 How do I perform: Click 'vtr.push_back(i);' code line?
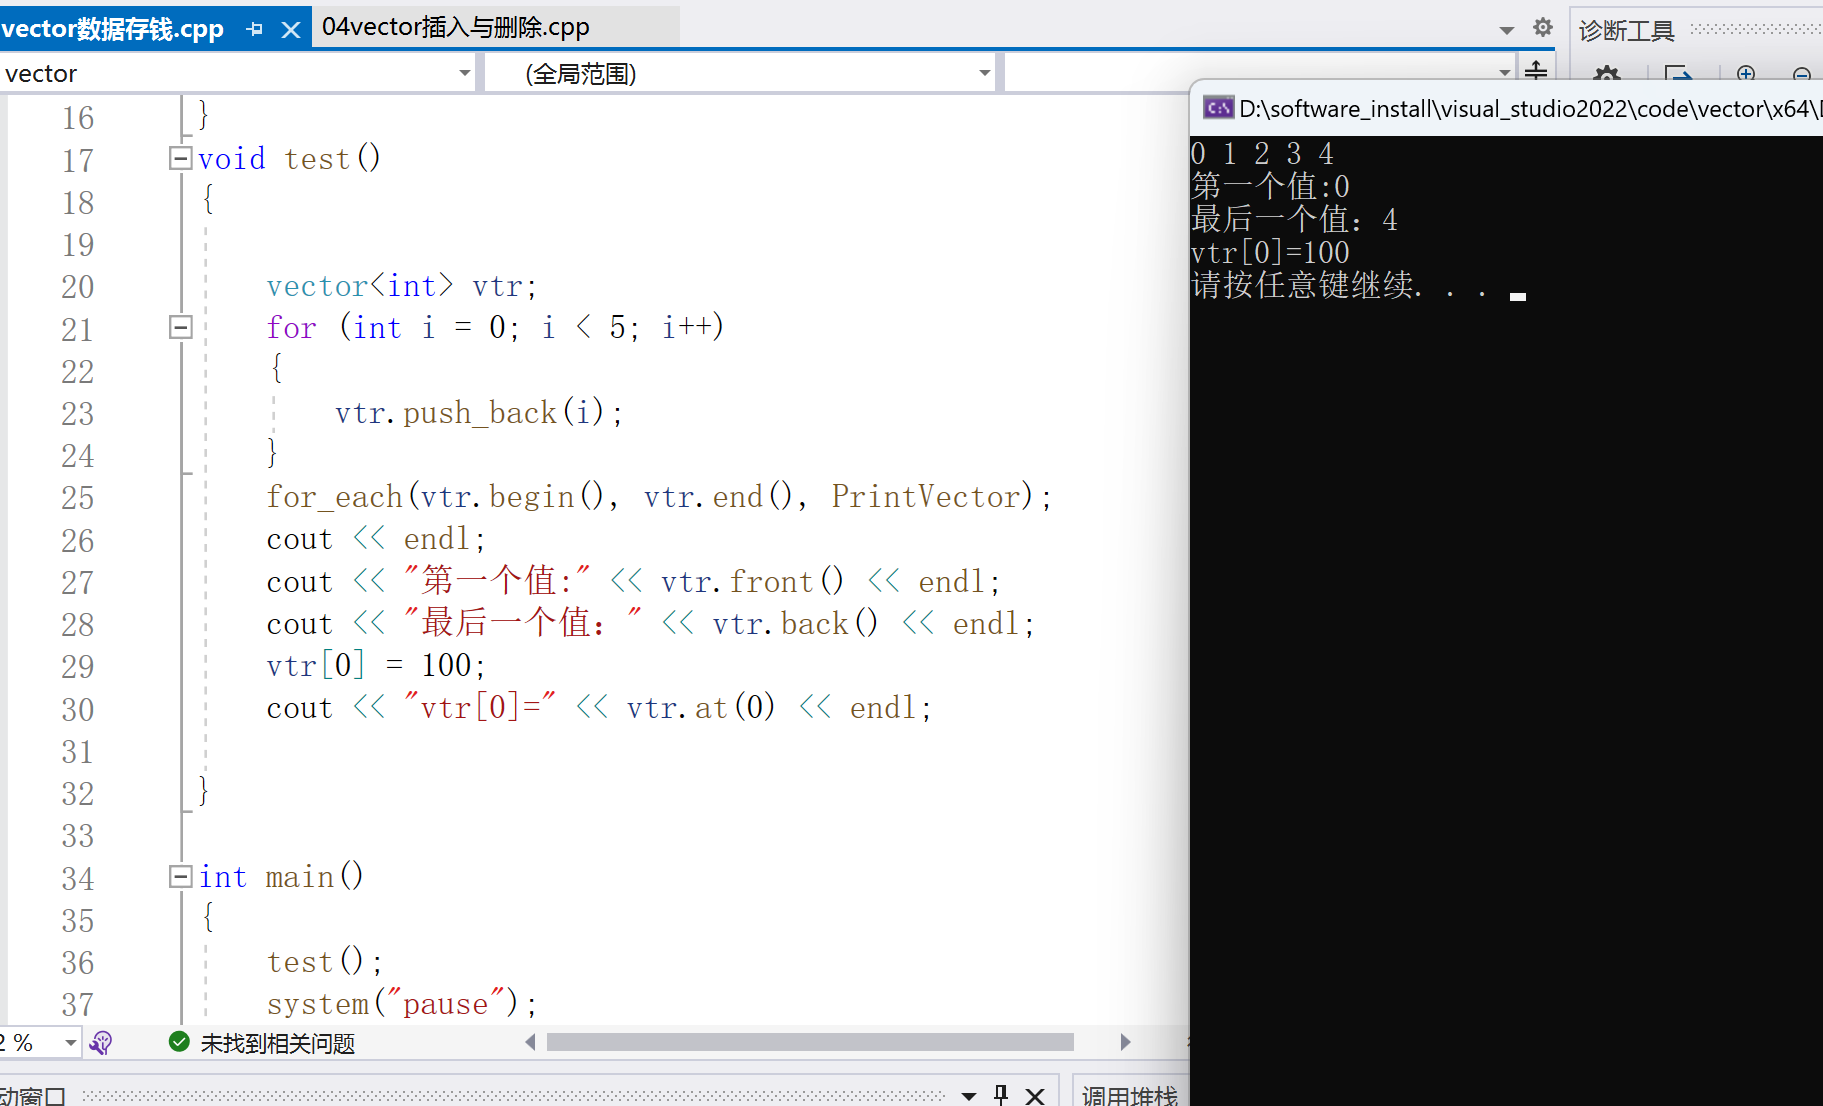(479, 412)
